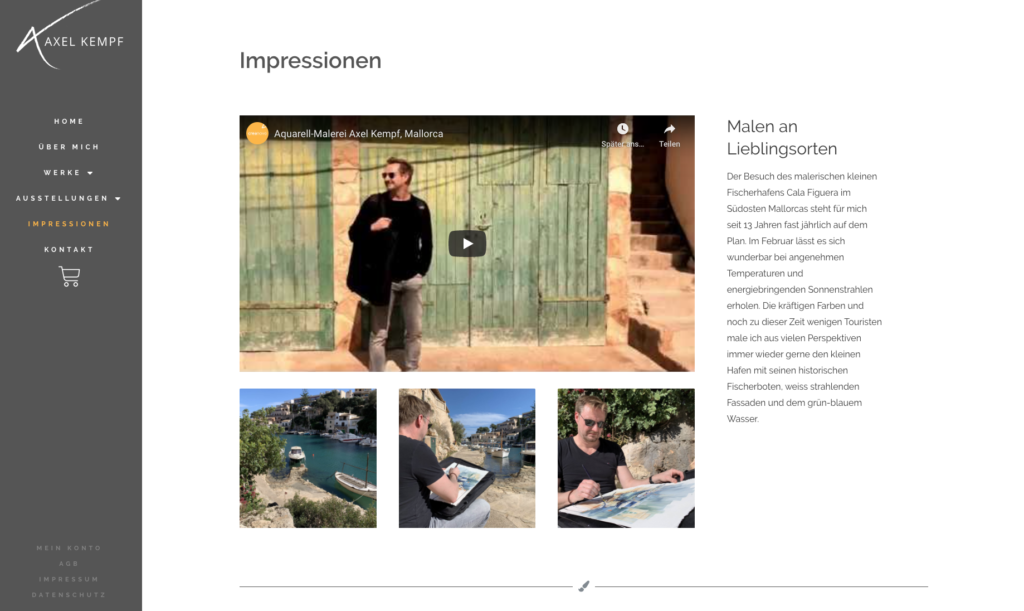Click the video title Aquarell-Malerei Axel Kempf

(x=359, y=134)
